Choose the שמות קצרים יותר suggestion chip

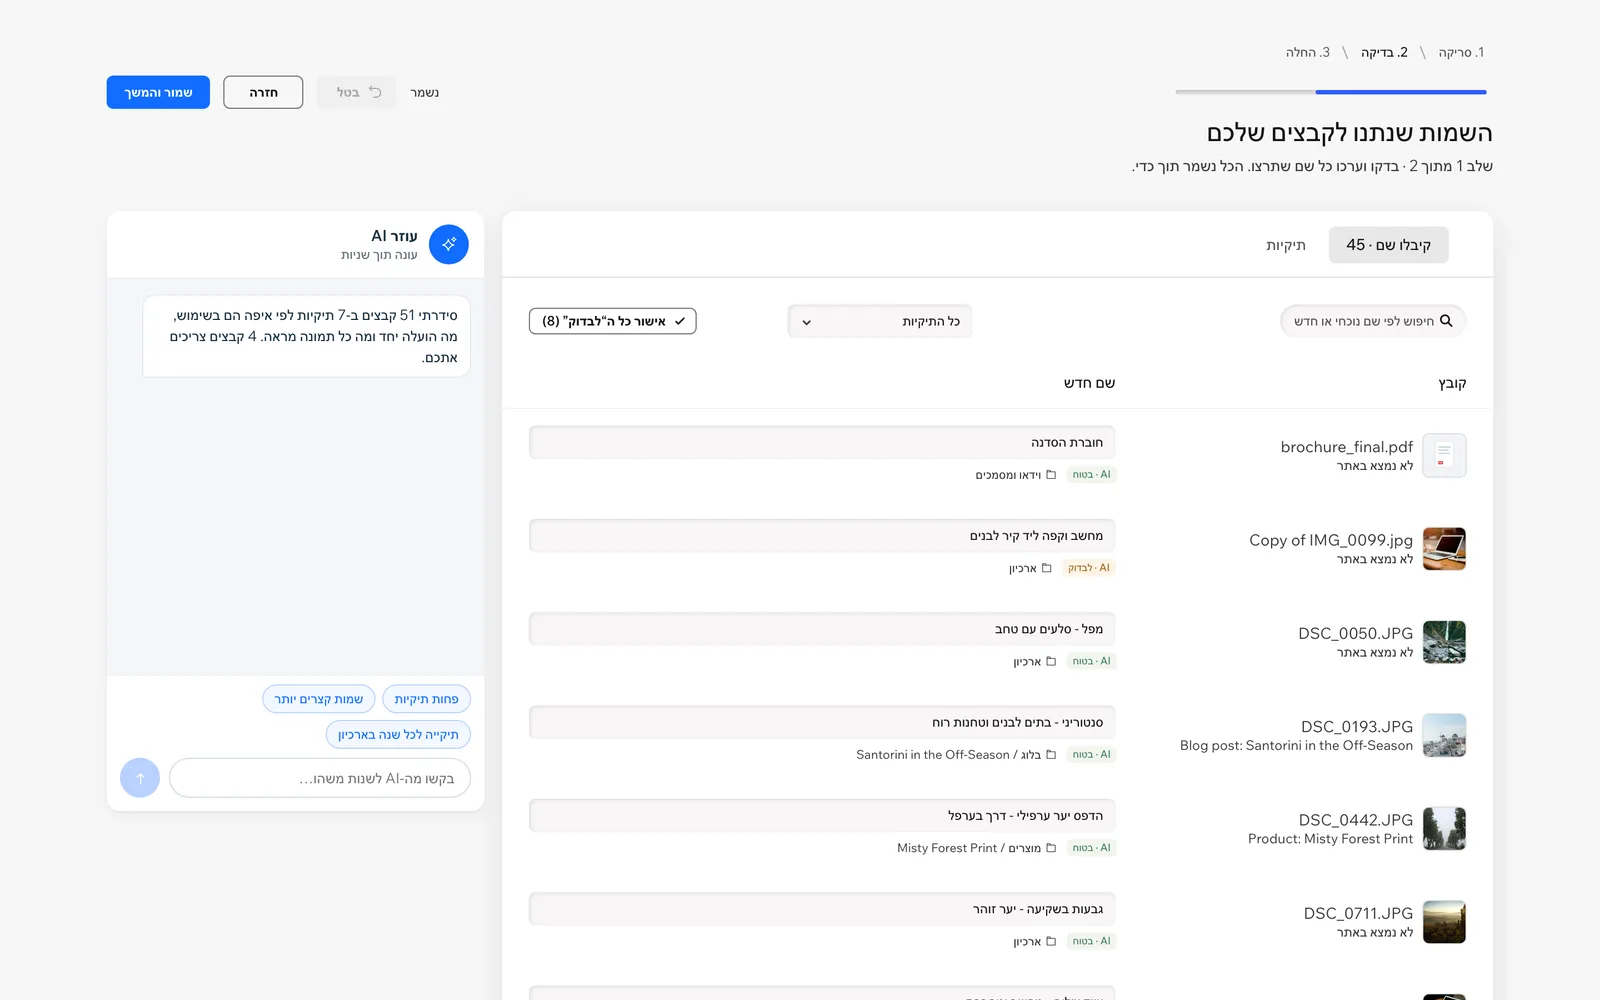point(319,699)
